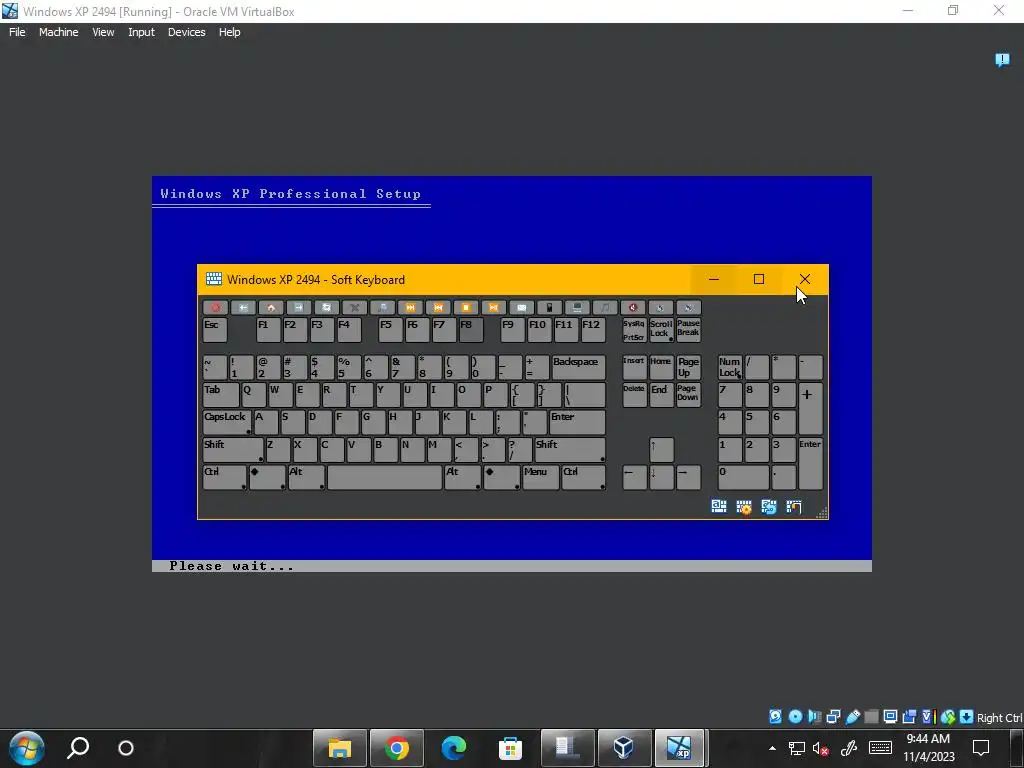Toggle the Ctrl key next to Menu key
The image size is (1024, 768).
[x=583, y=477]
